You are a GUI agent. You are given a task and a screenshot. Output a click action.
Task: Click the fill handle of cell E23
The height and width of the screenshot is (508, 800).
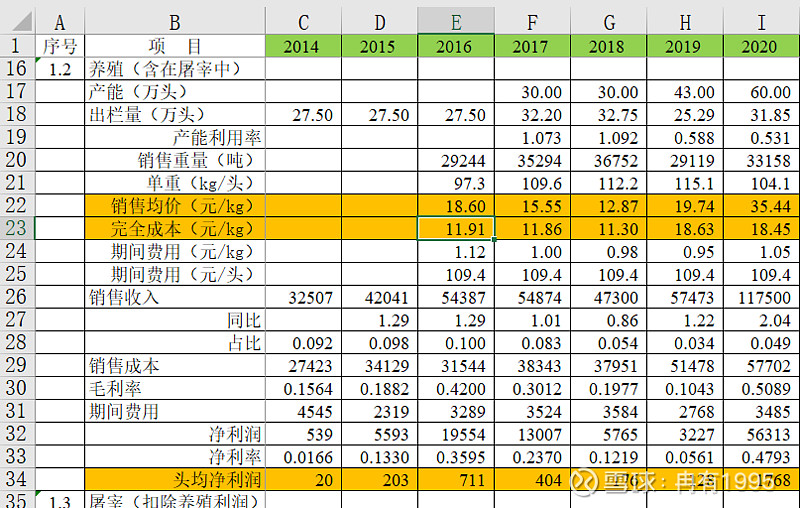point(494,239)
